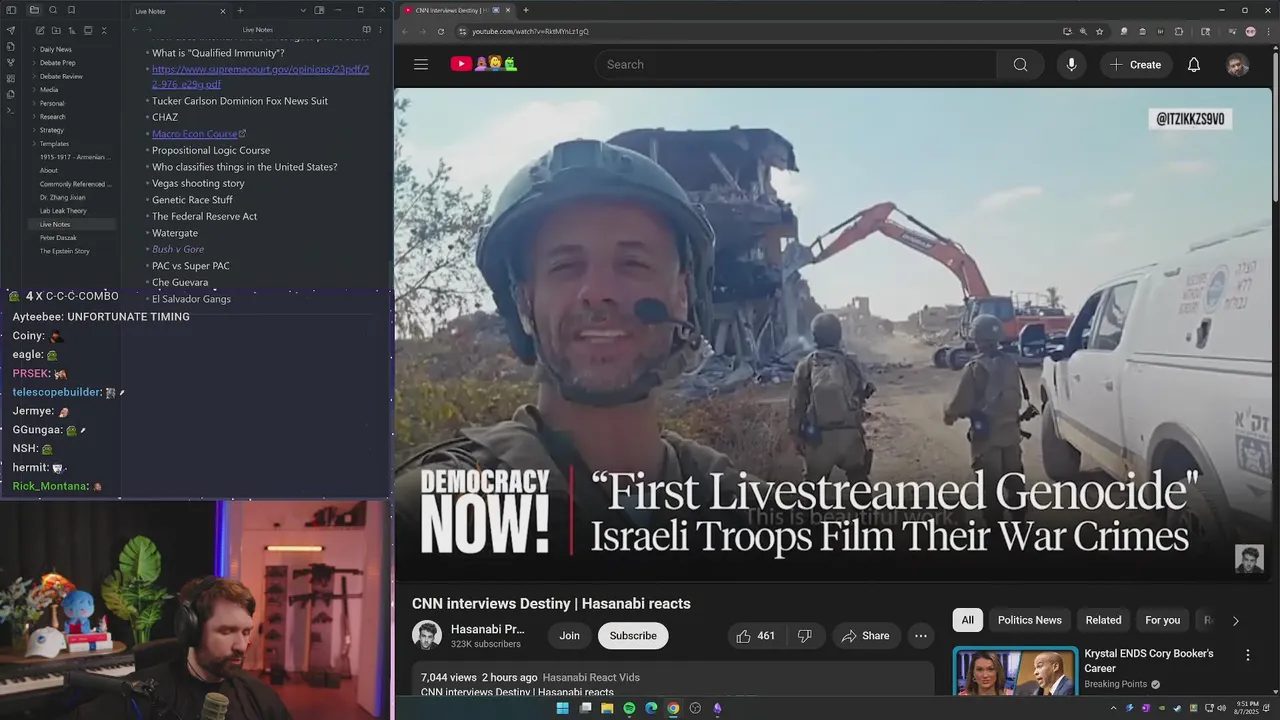Screen dimensions: 1280x720
Task: Like the video (461 likes)
Action: point(756,636)
